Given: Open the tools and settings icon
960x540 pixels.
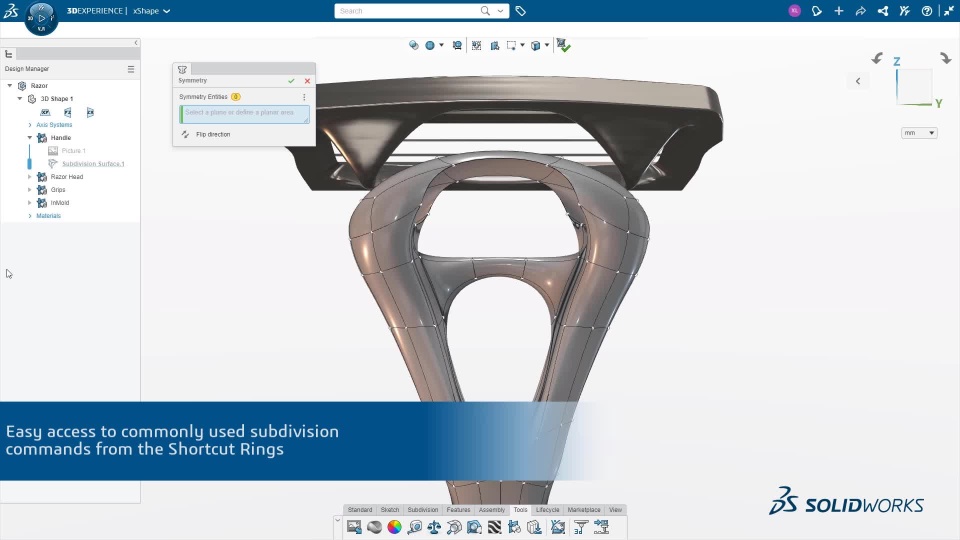Looking at the screenshot, I should (x=904, y=10).
